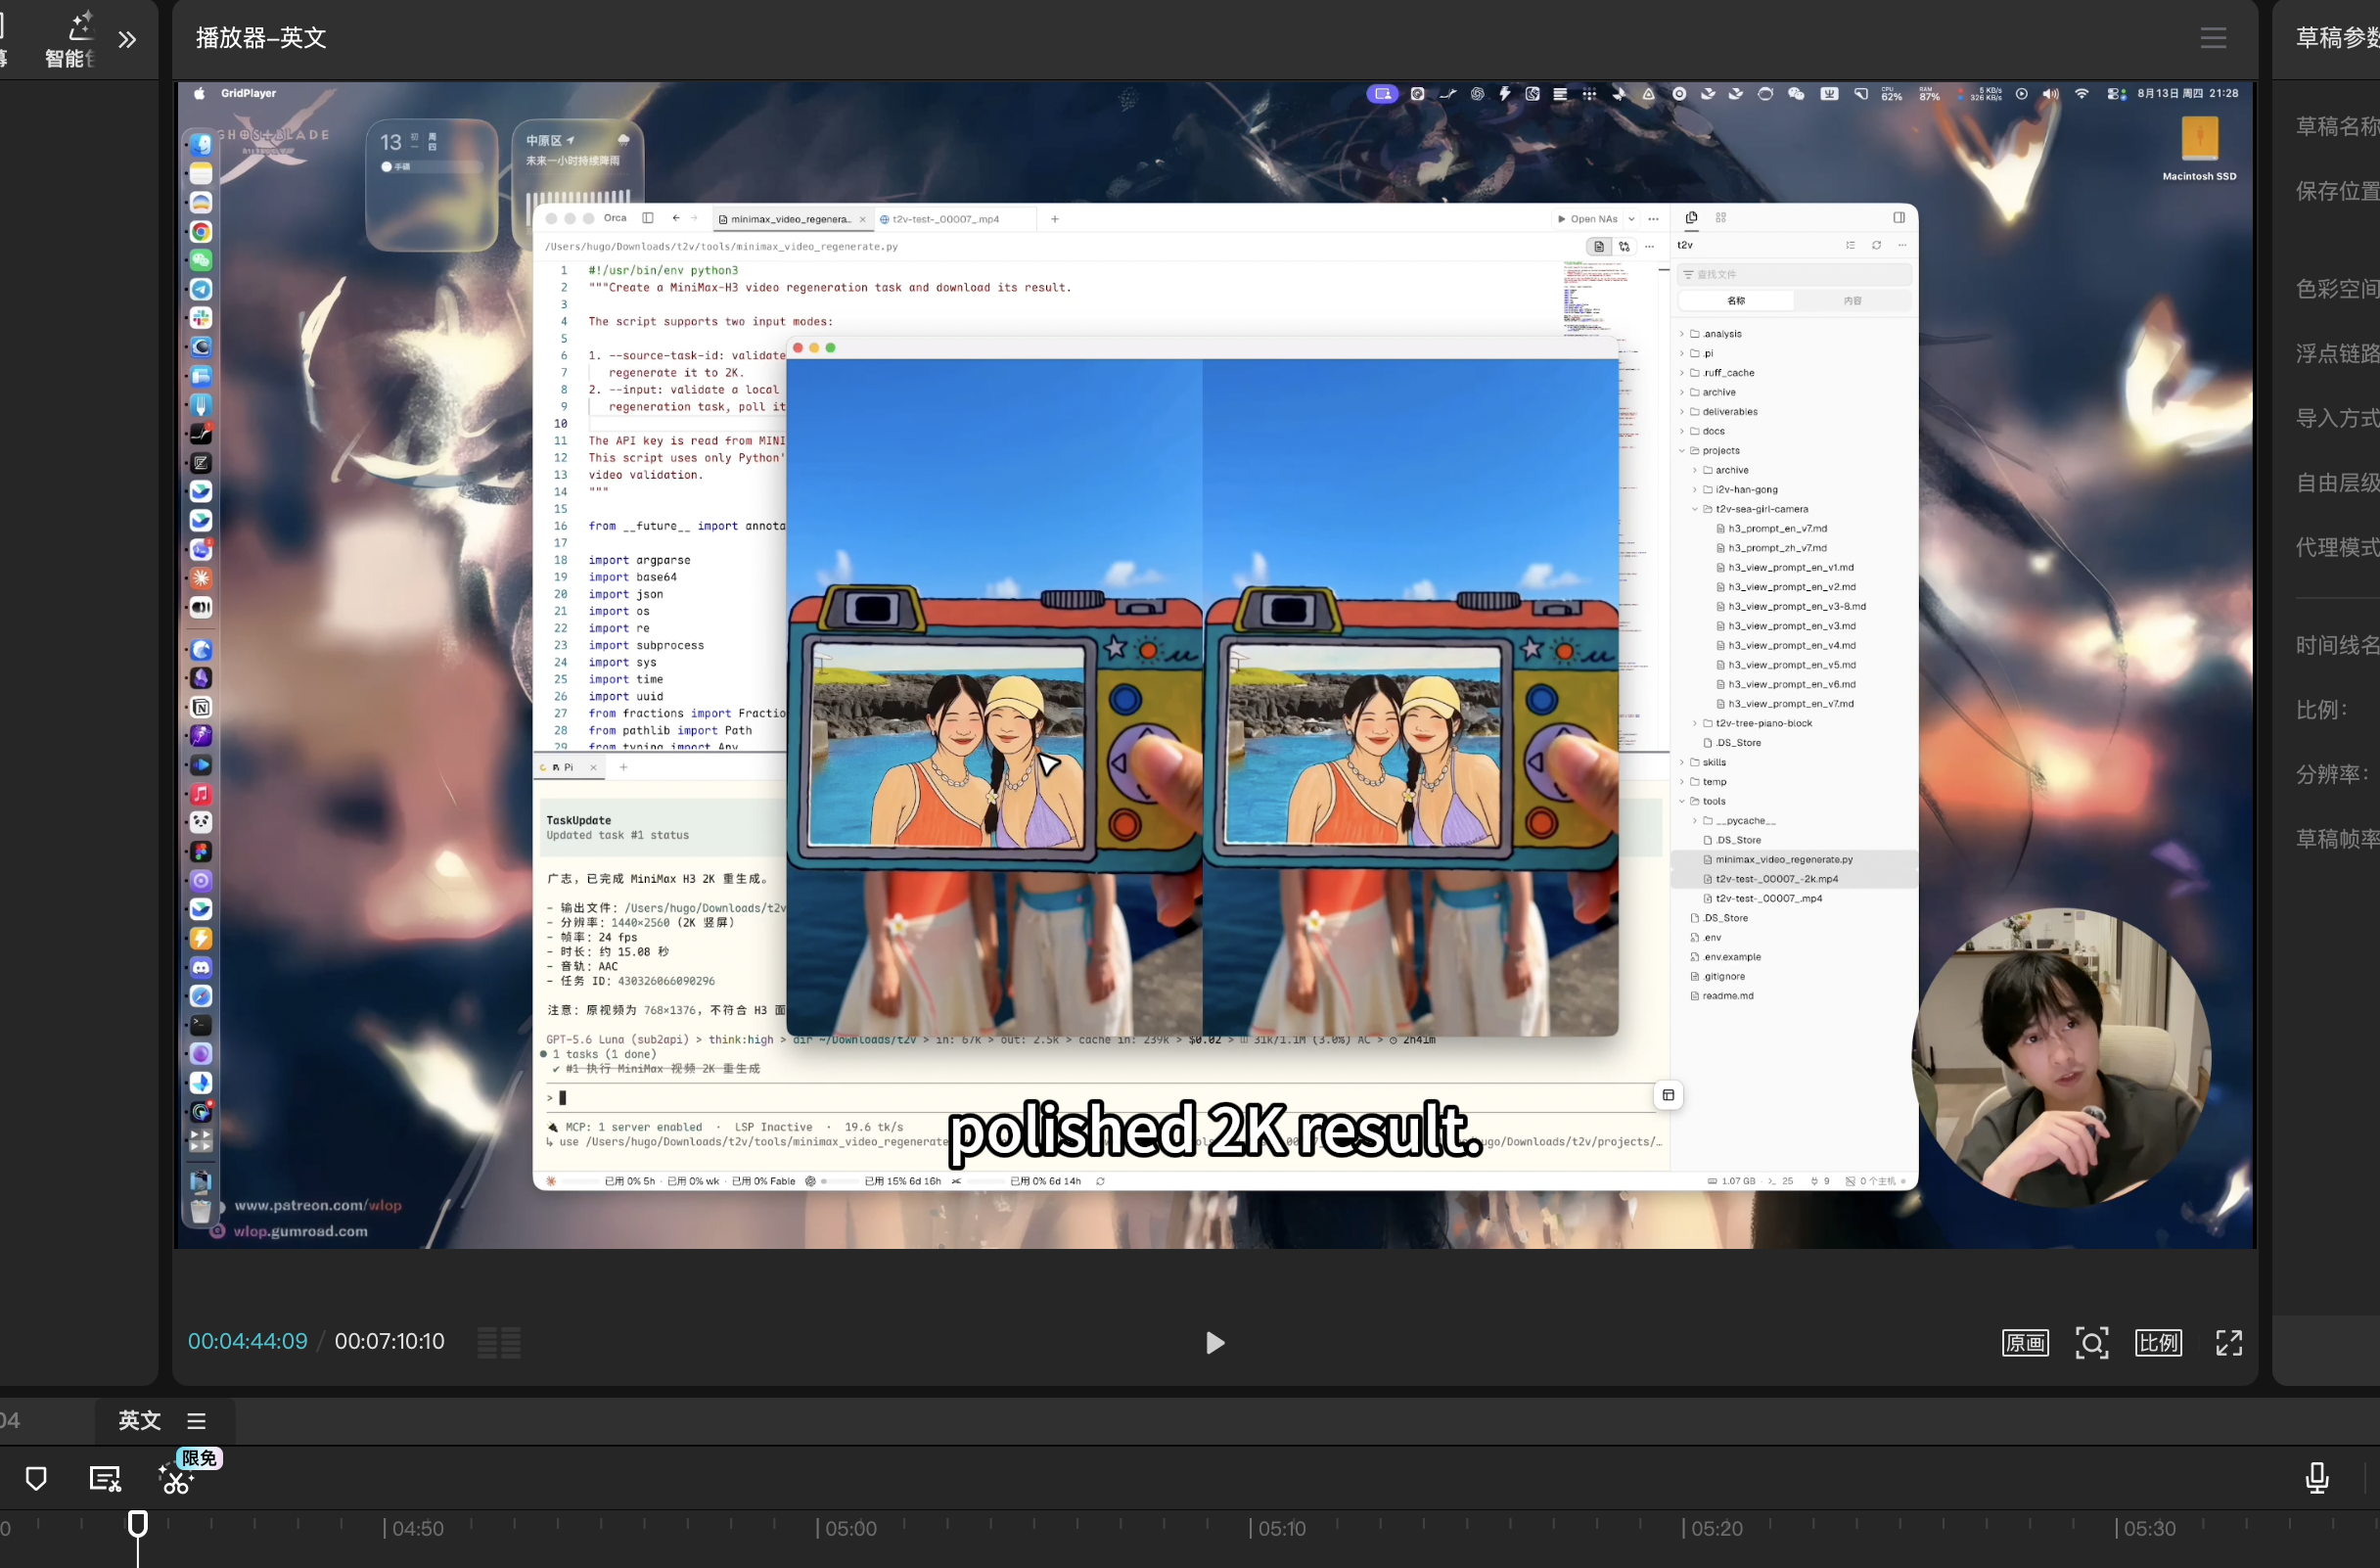The height and width of the screenshot is (1568, 2380).
Task: Open minimax_video_regenerate.py in the file tree
Action: tap(1784, 860)
